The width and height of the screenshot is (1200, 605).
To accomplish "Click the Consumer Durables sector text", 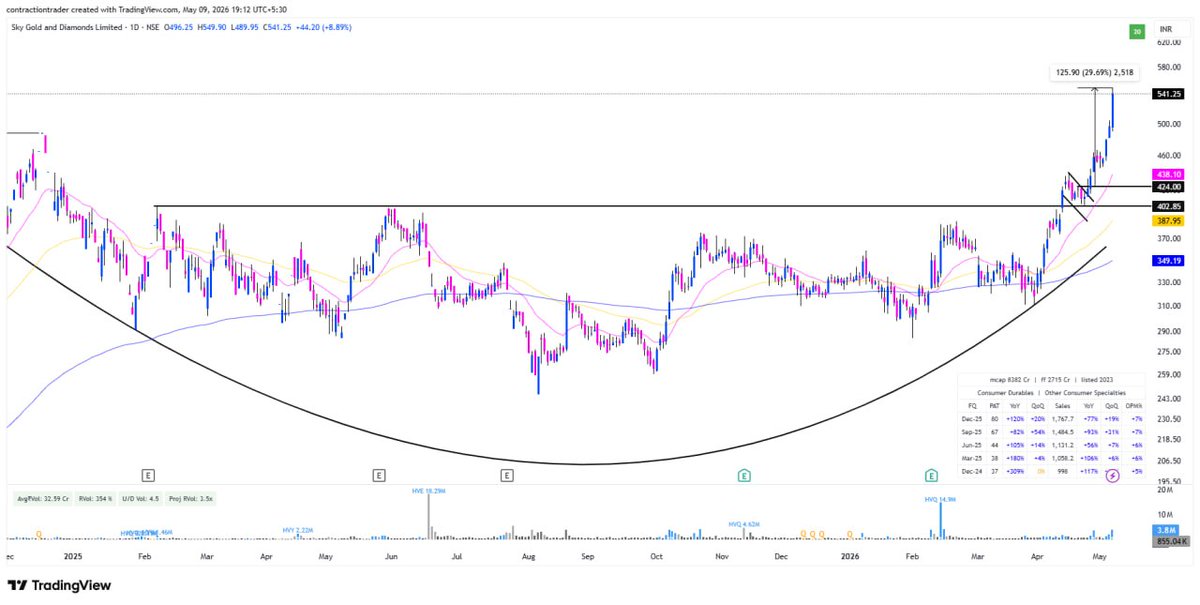I will point(1003,392).
